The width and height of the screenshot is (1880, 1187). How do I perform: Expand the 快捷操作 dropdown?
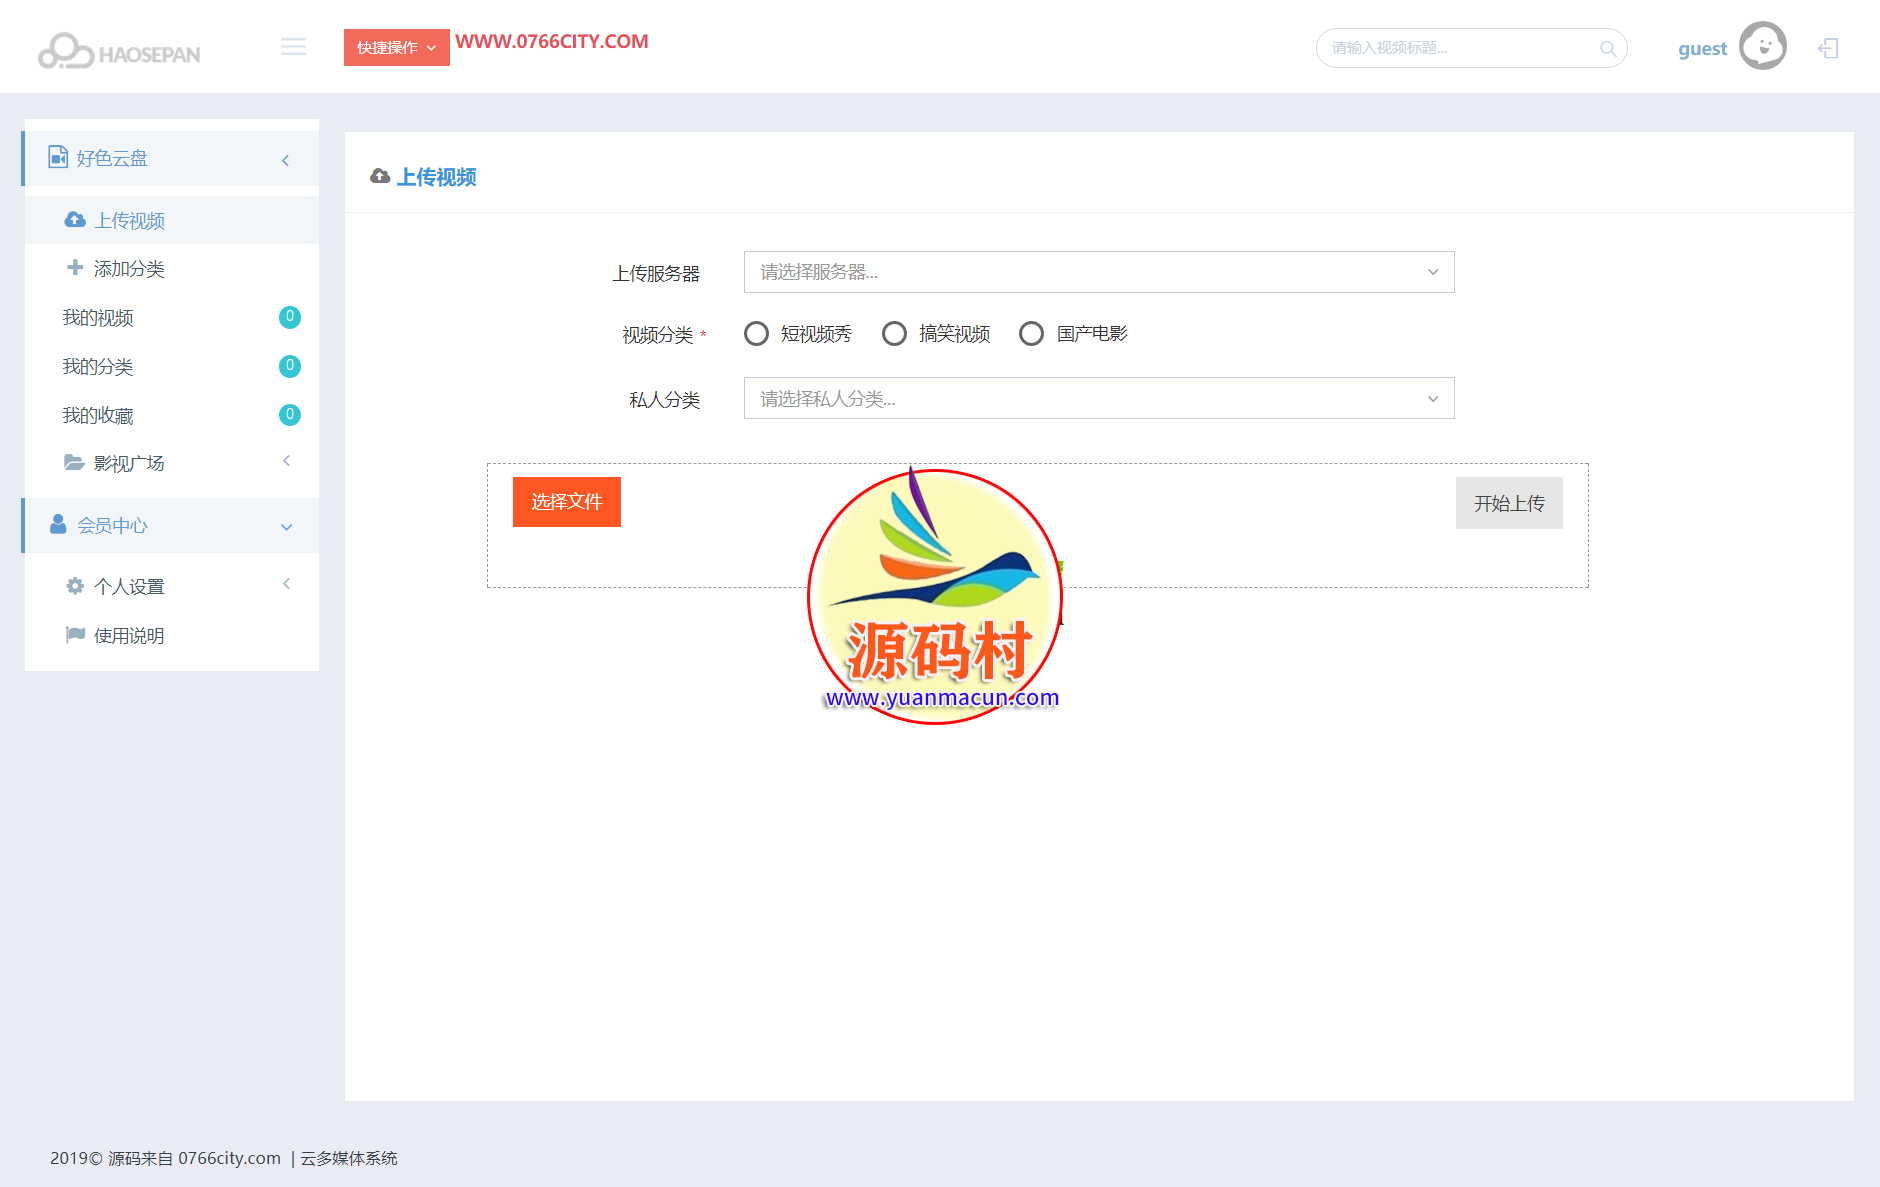396,47
